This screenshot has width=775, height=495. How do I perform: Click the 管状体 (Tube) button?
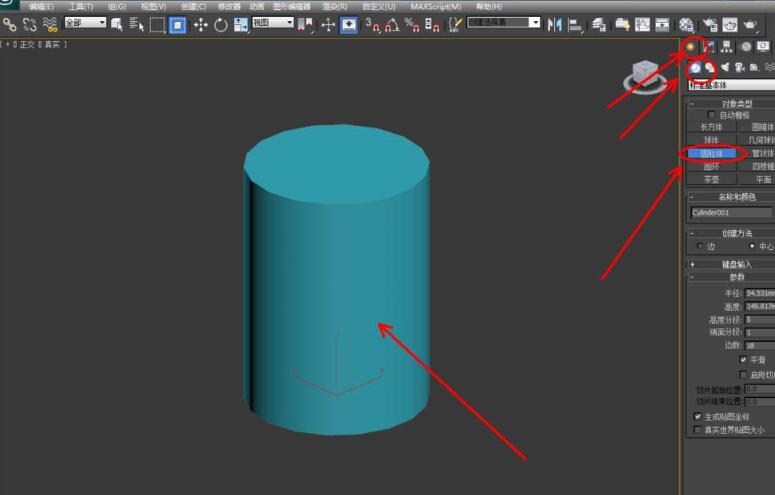[x=757, y=154]
